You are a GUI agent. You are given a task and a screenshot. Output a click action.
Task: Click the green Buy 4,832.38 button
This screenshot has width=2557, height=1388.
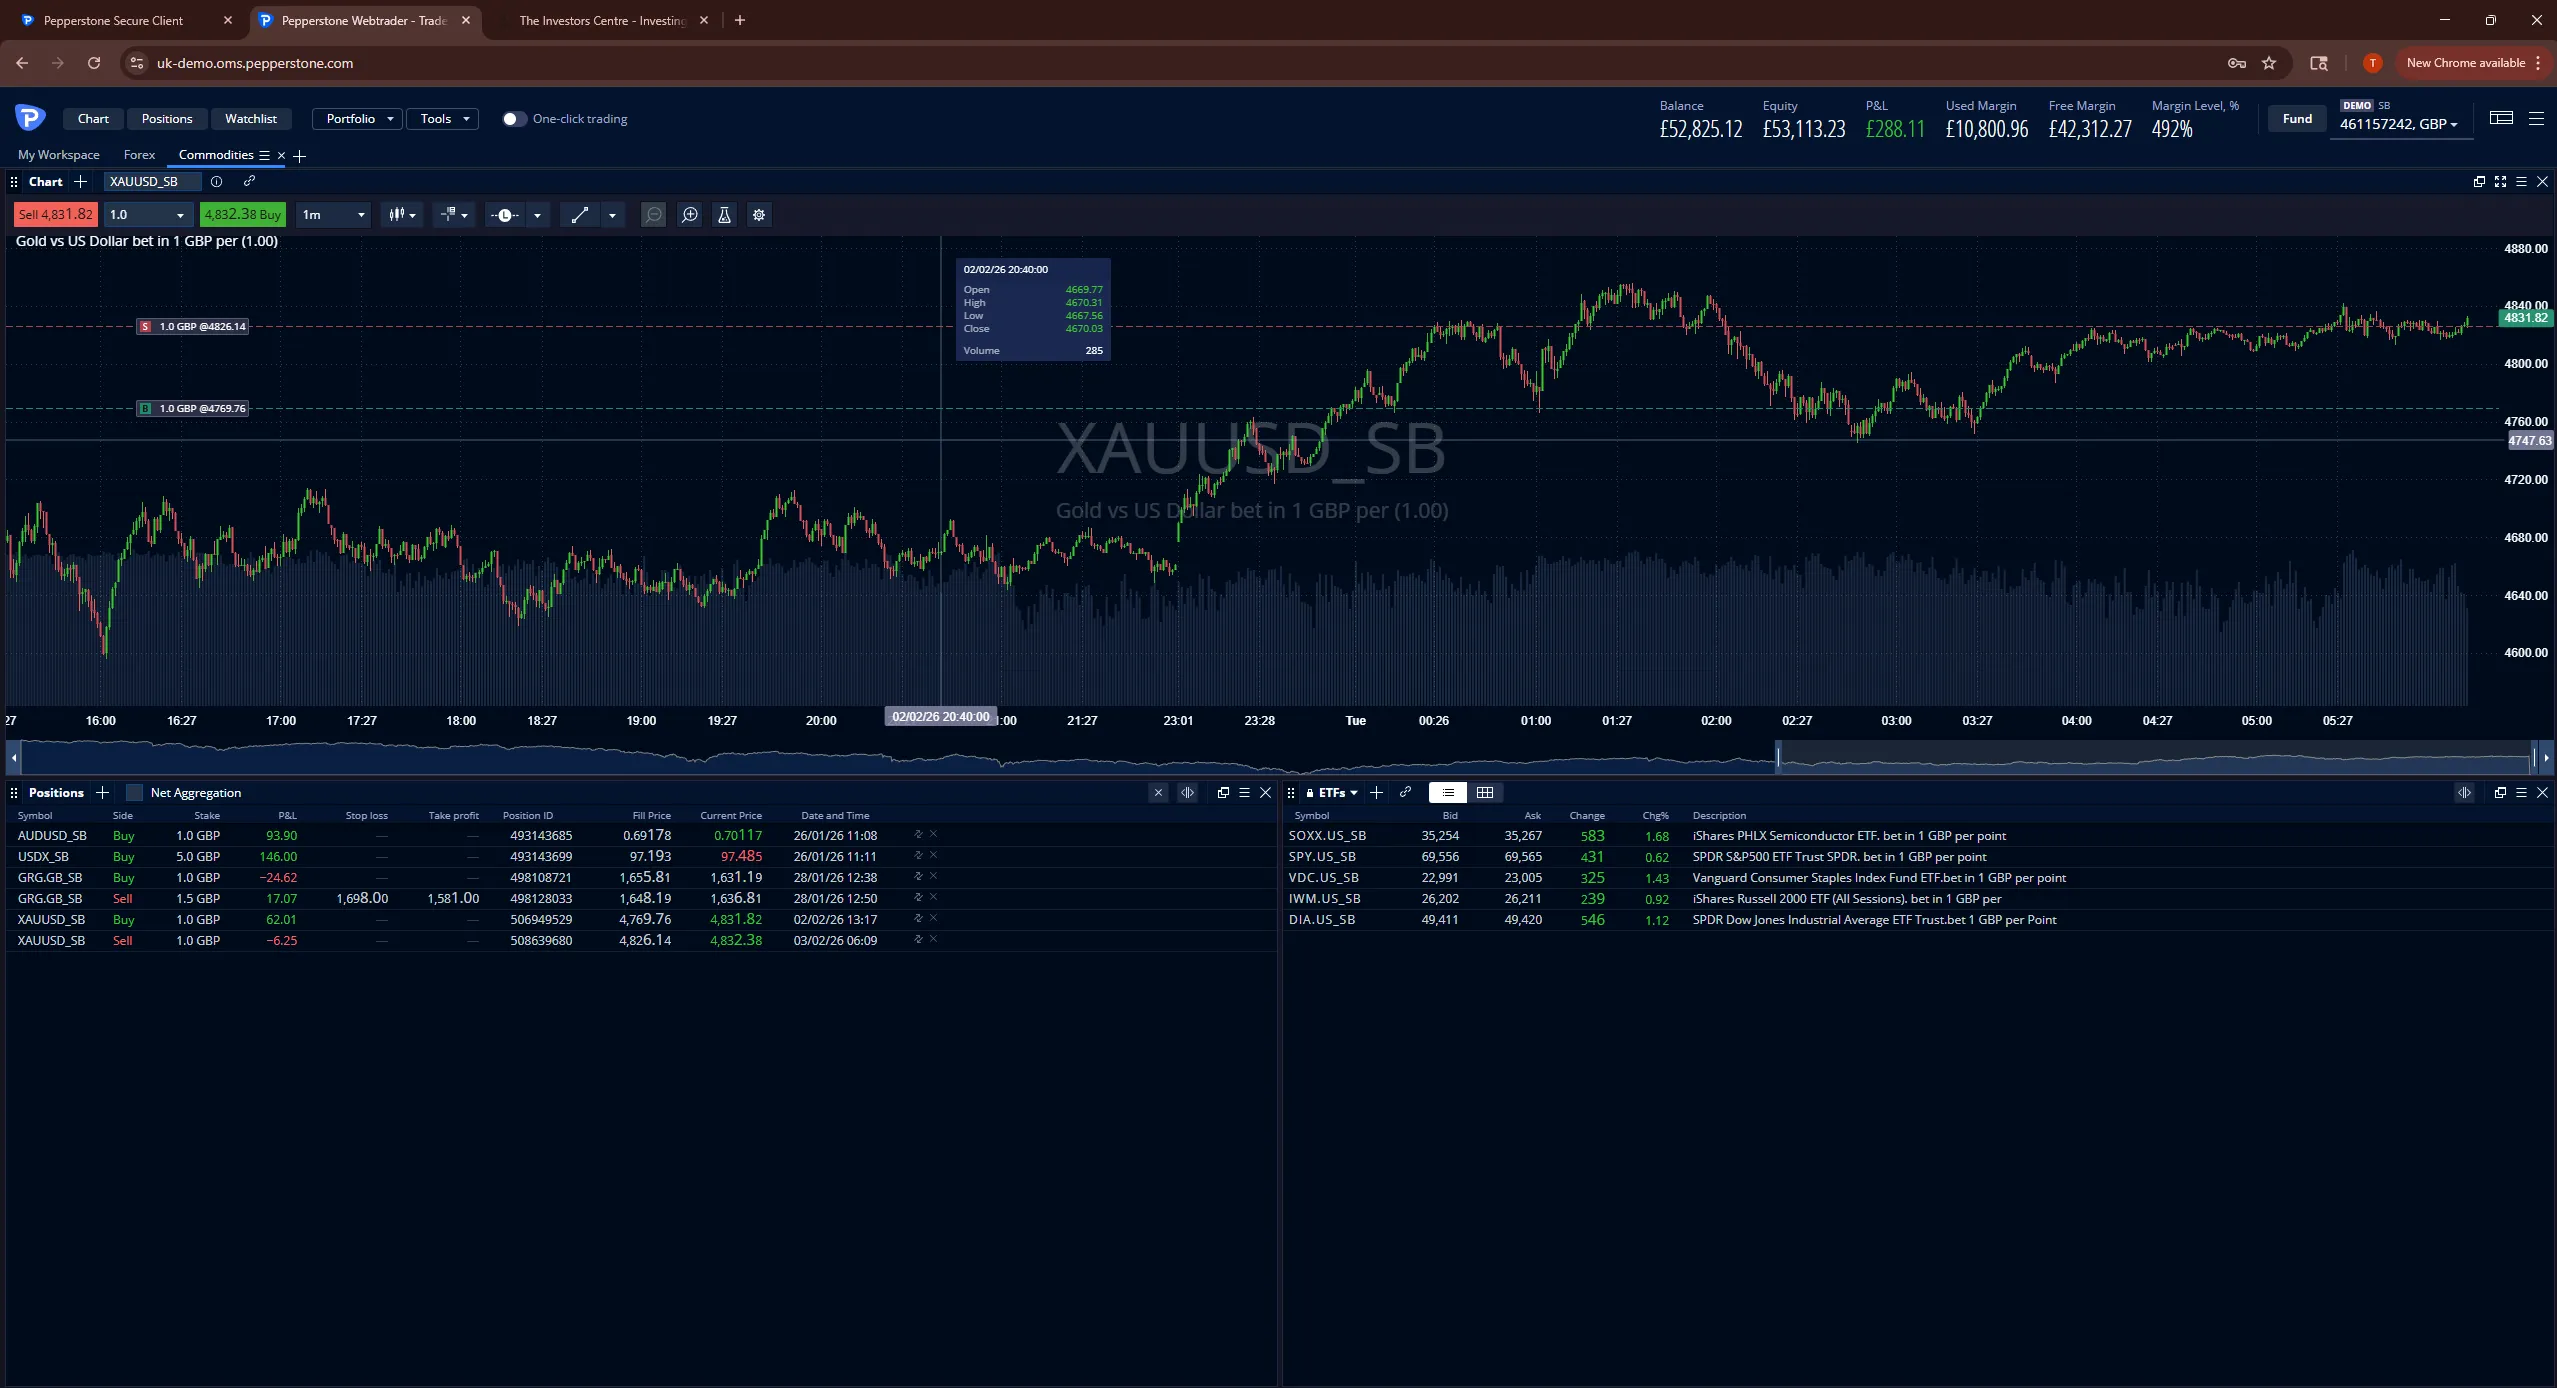(242, 215)
